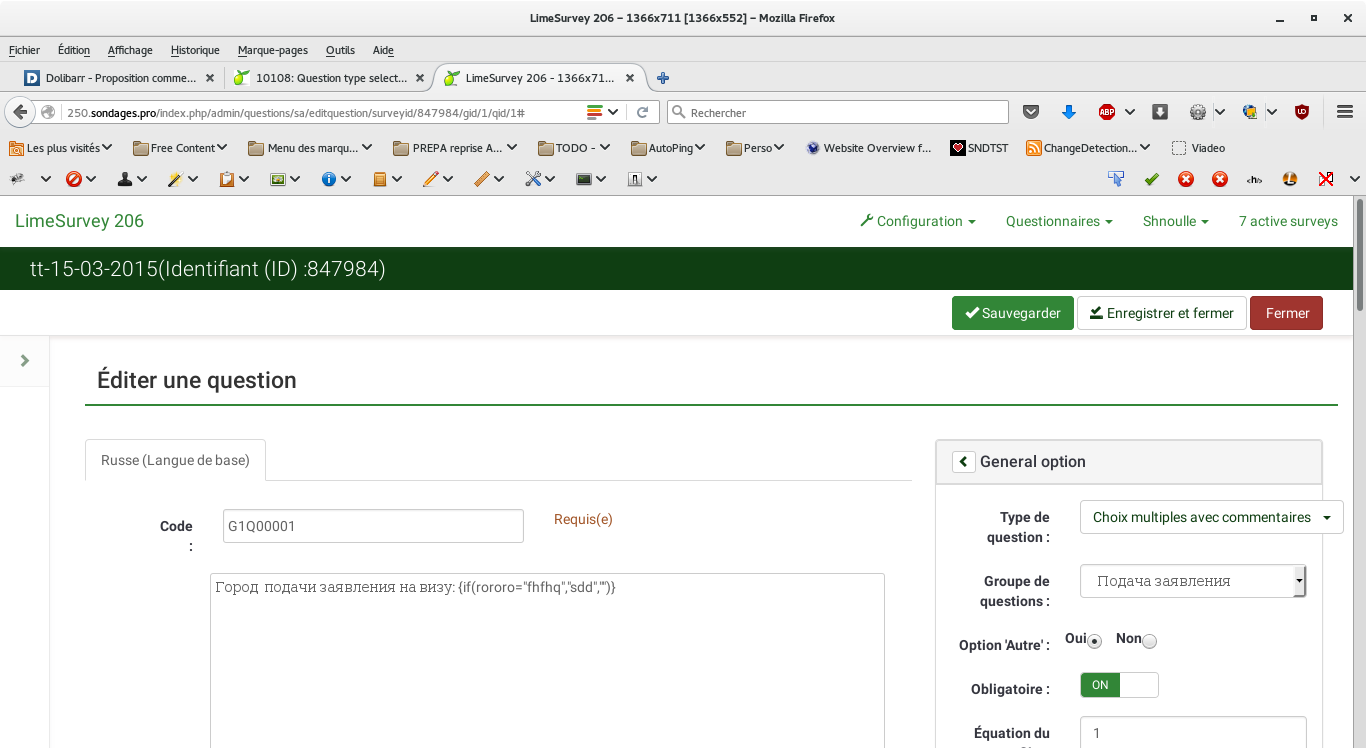
Task: Click the green checkmark validation icon
Action: (1151, 179)
